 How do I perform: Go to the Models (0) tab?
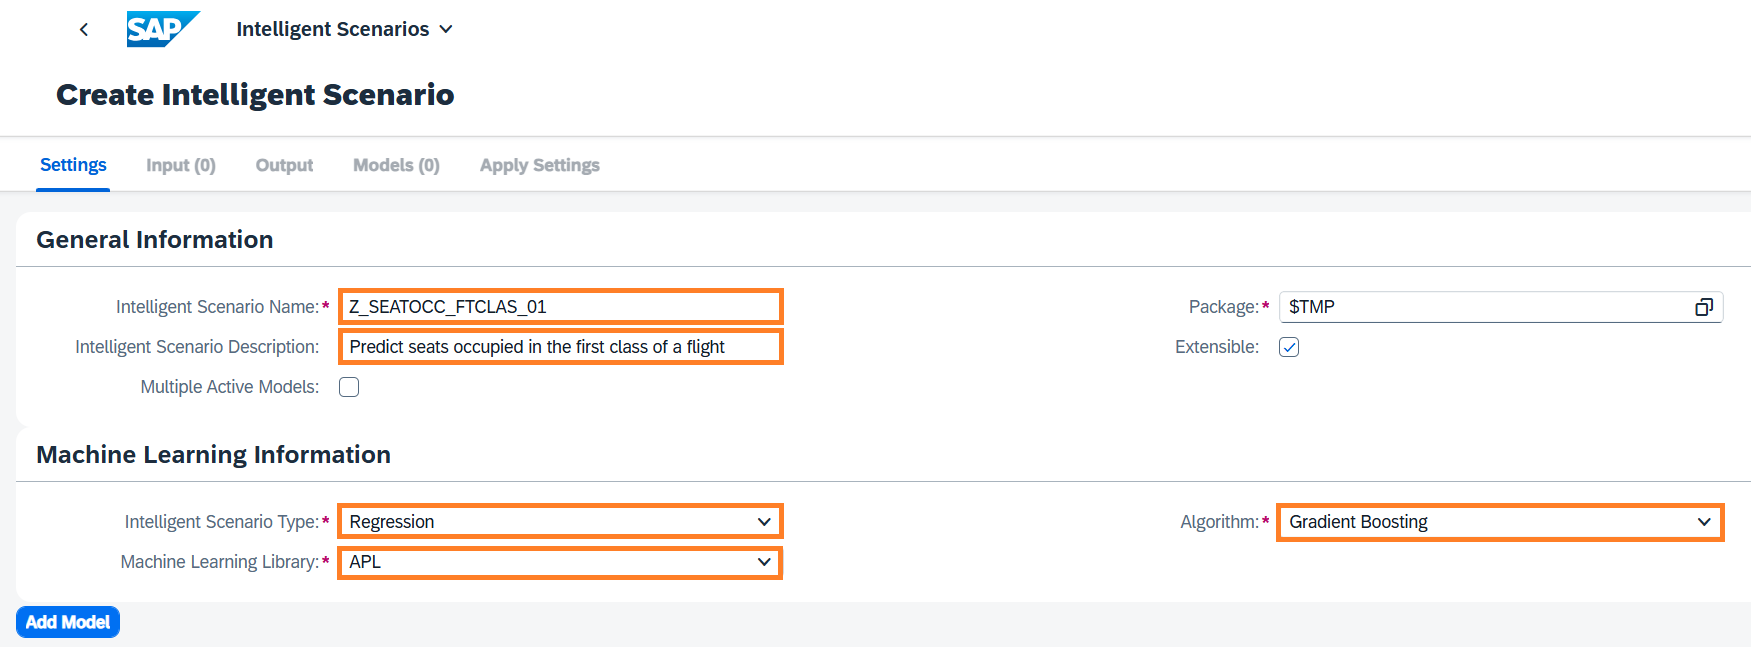click(x=396, y=165)
